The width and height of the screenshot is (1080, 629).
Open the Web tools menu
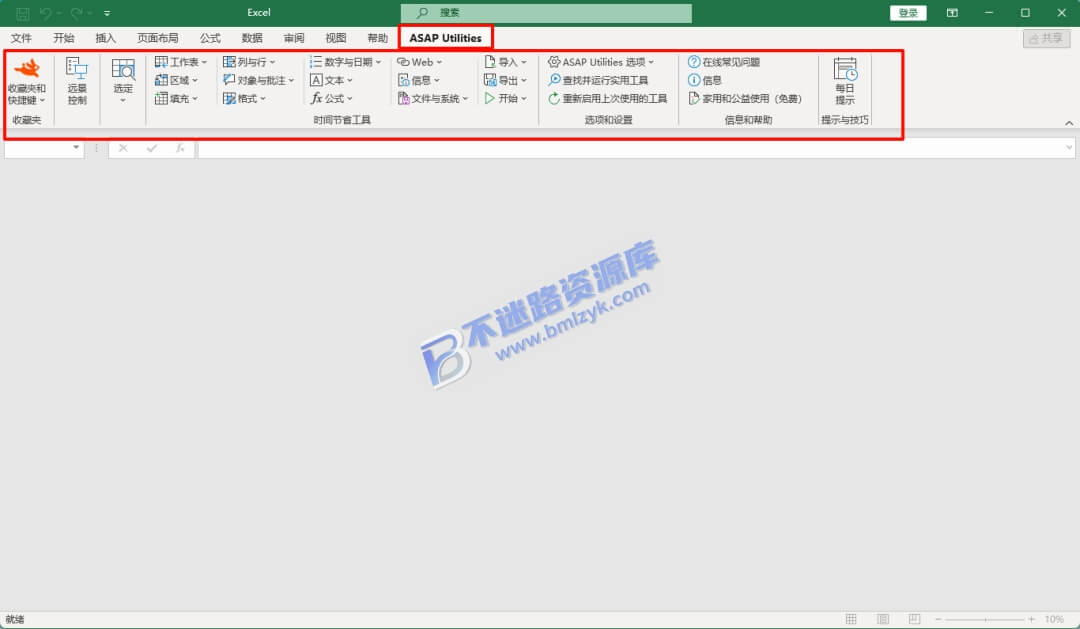click(419, 62)
